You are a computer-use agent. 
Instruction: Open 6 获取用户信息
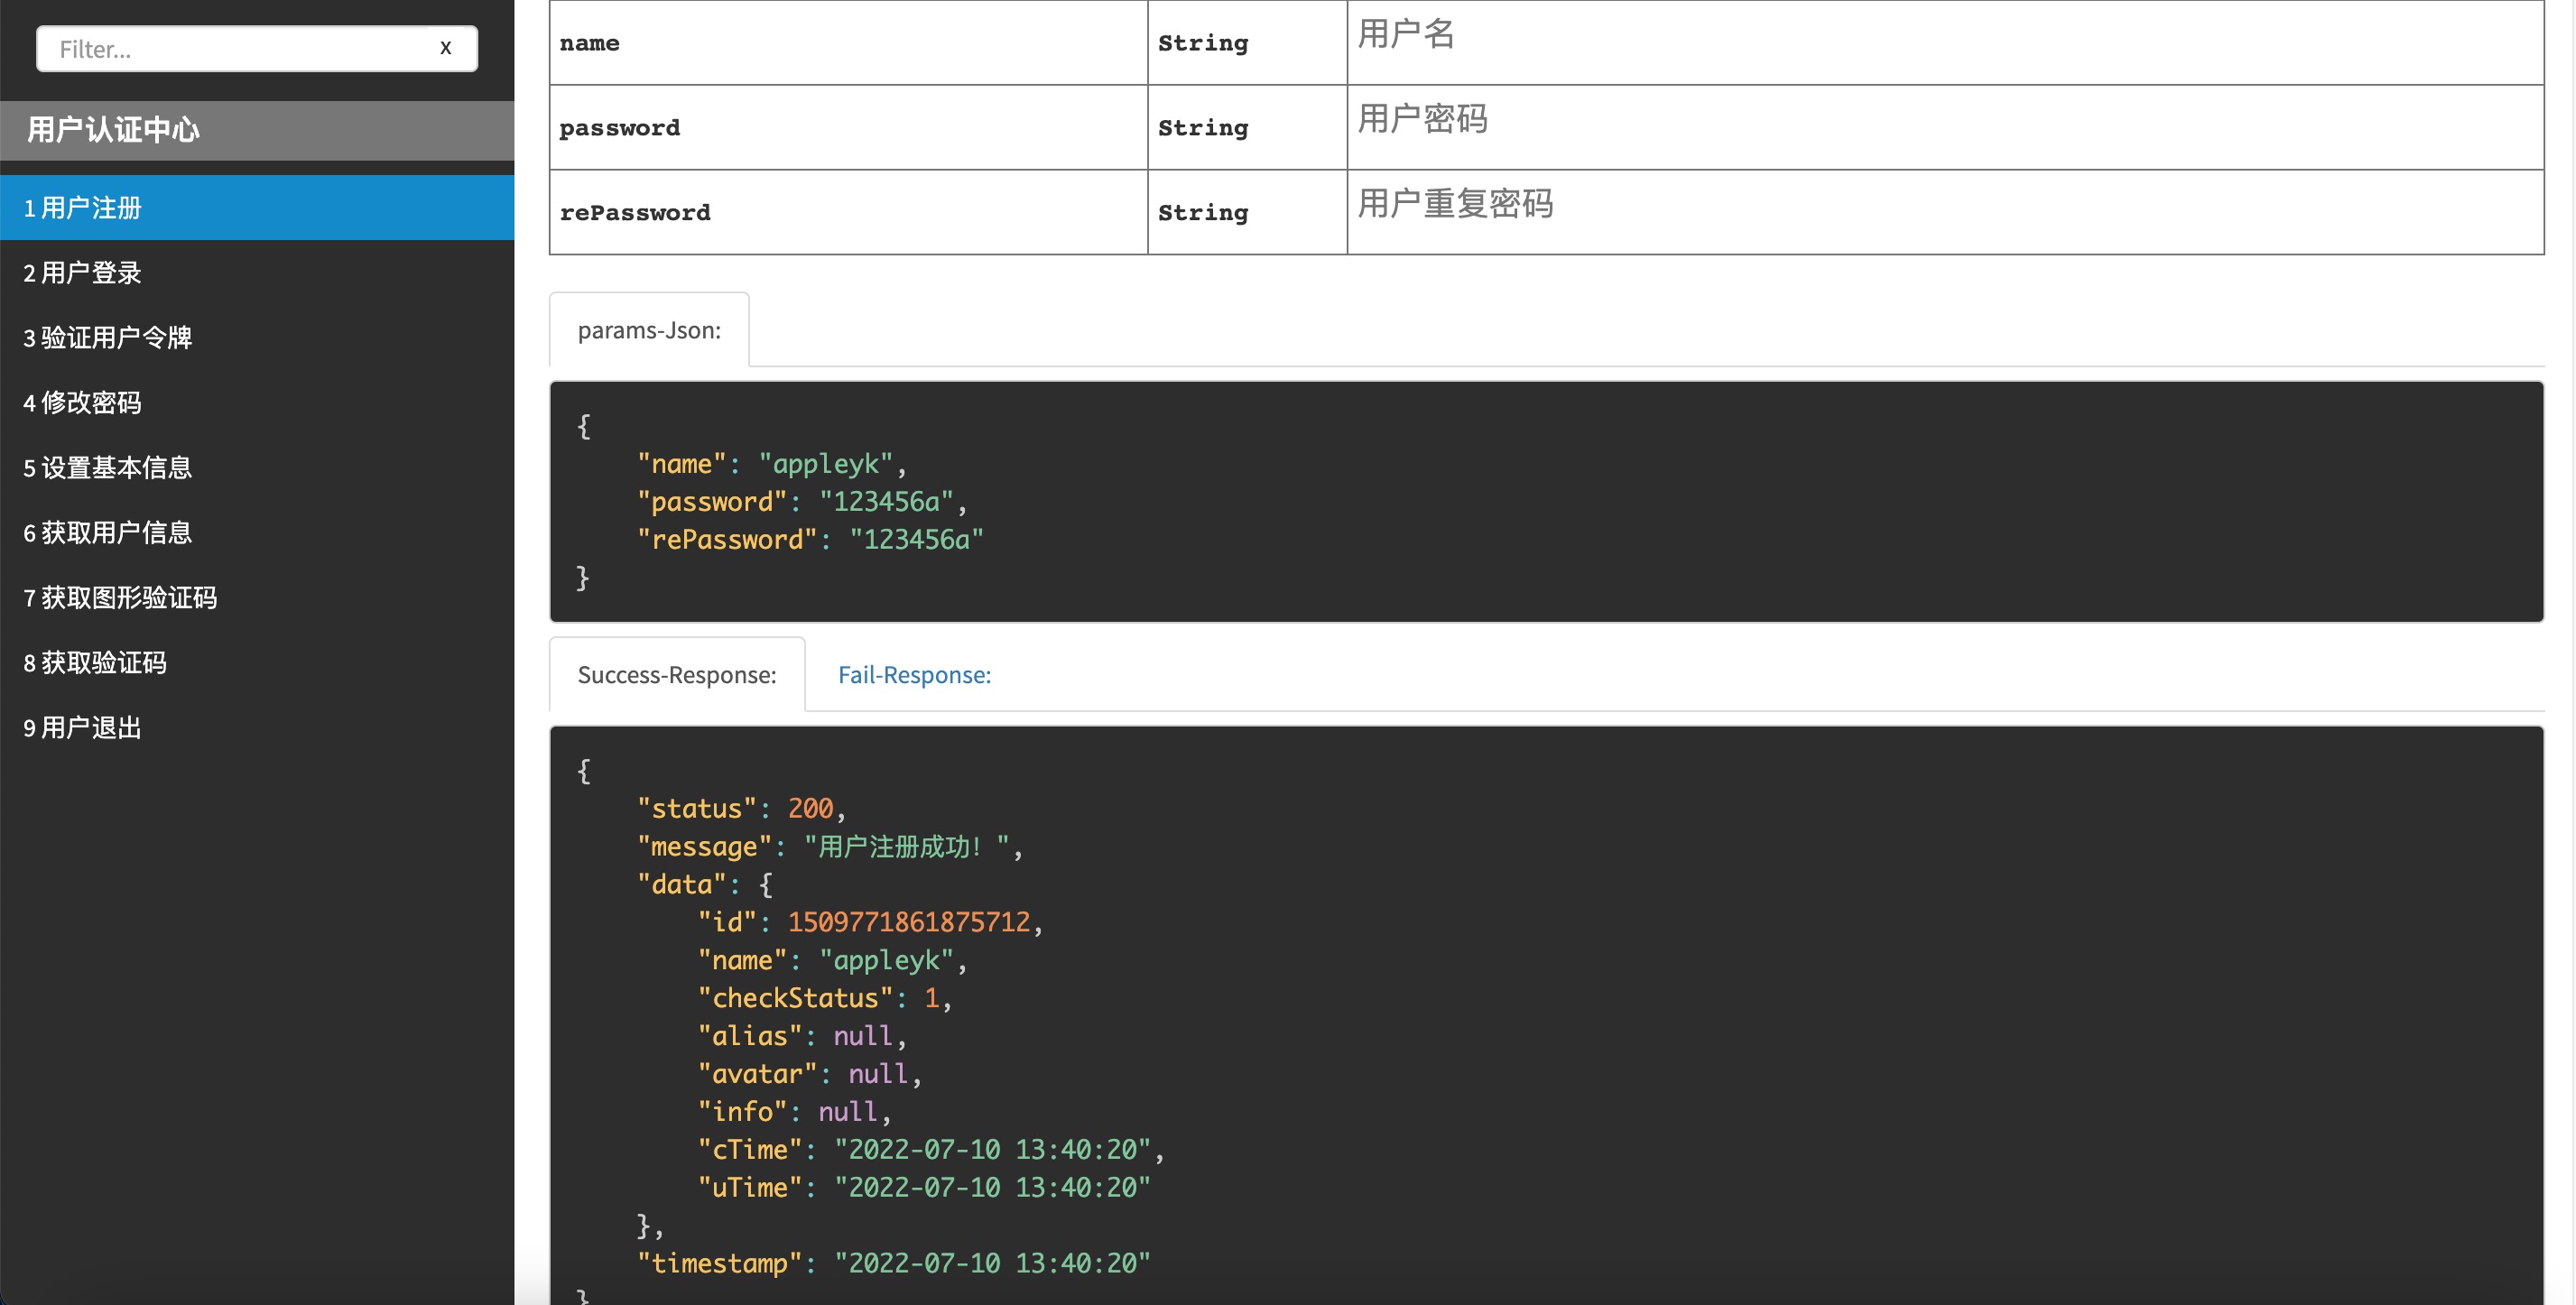[257, 533]
